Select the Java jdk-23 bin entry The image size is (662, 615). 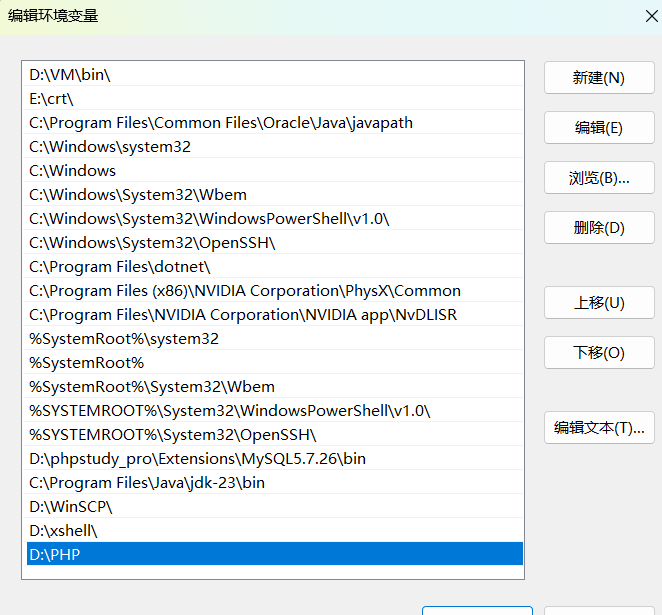coord(147,483)
